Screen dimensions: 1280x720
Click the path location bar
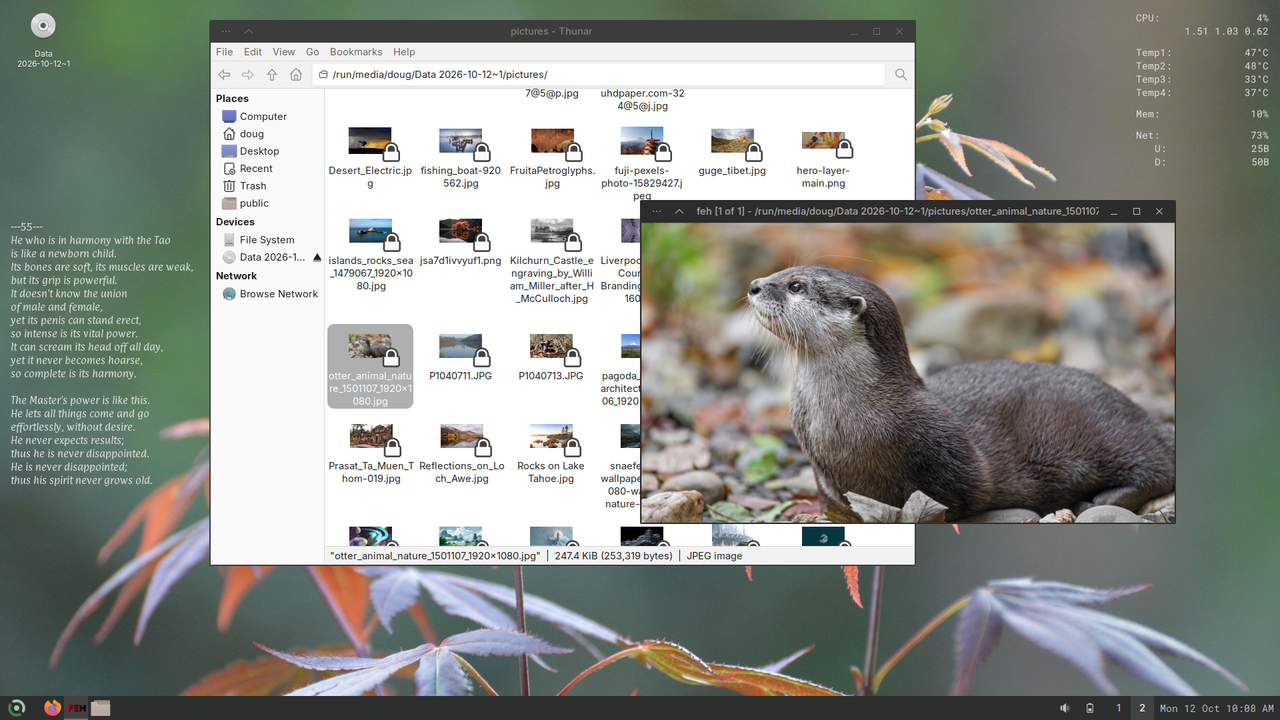pos(599,75)
